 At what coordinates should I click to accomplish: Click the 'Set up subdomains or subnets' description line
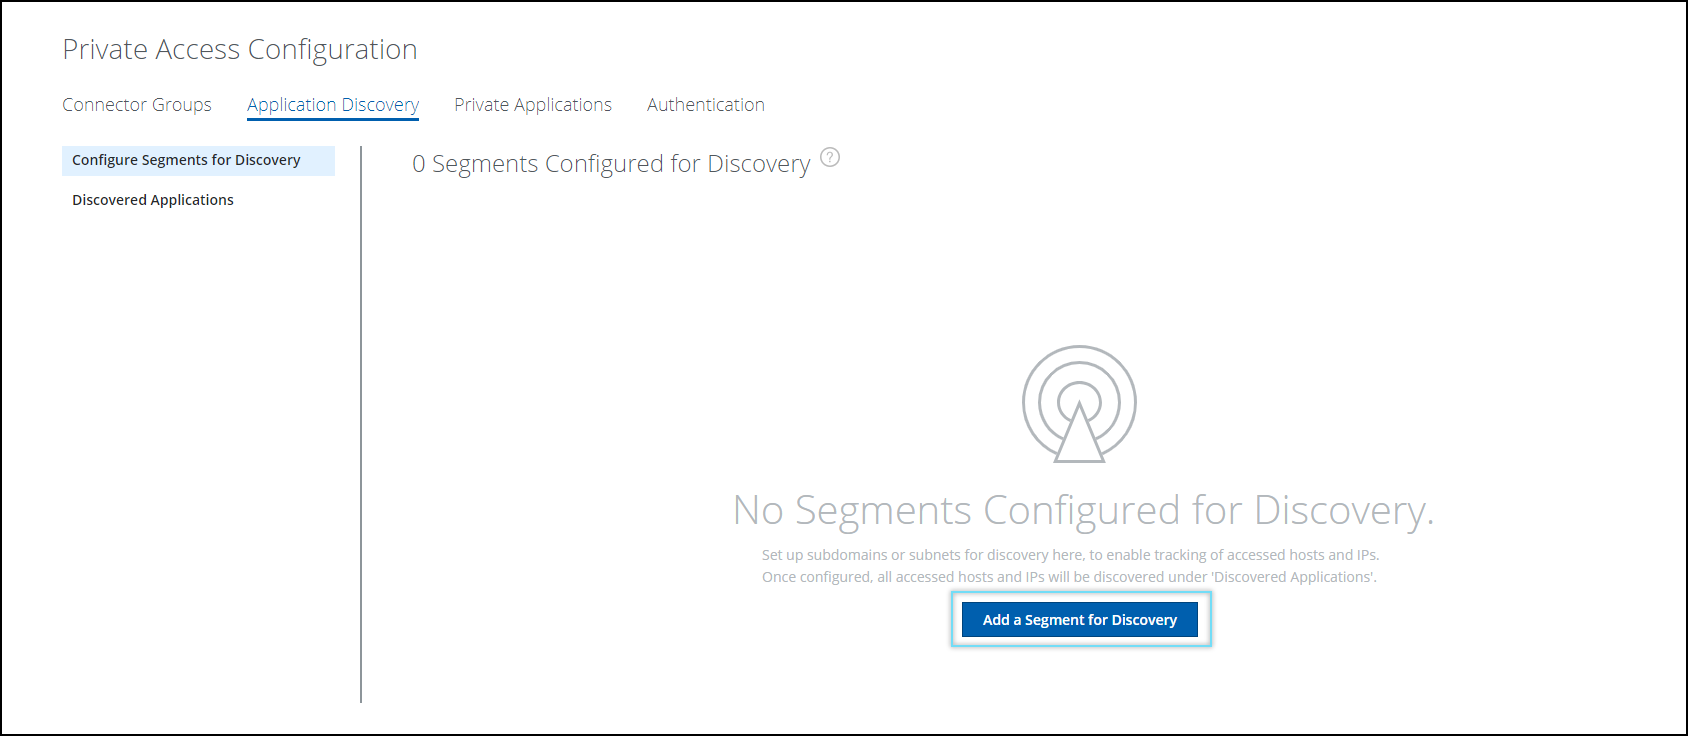click(x=1070, y=555)
